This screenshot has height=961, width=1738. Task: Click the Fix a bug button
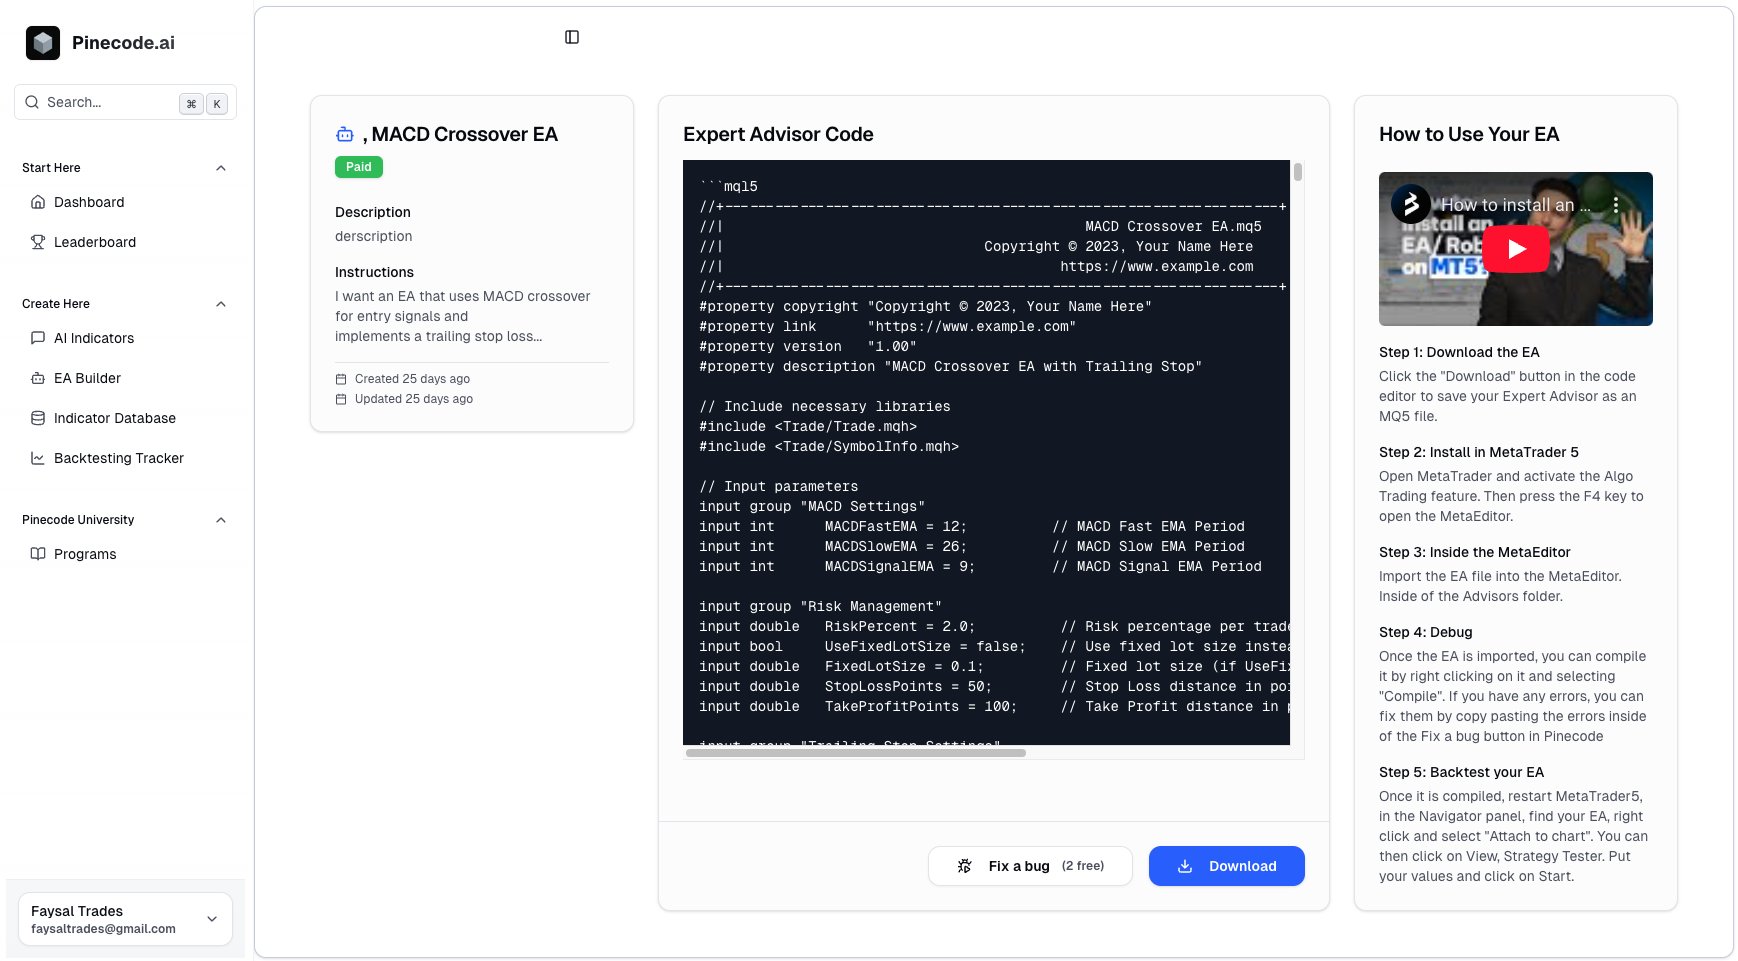tap(1030, 866)
